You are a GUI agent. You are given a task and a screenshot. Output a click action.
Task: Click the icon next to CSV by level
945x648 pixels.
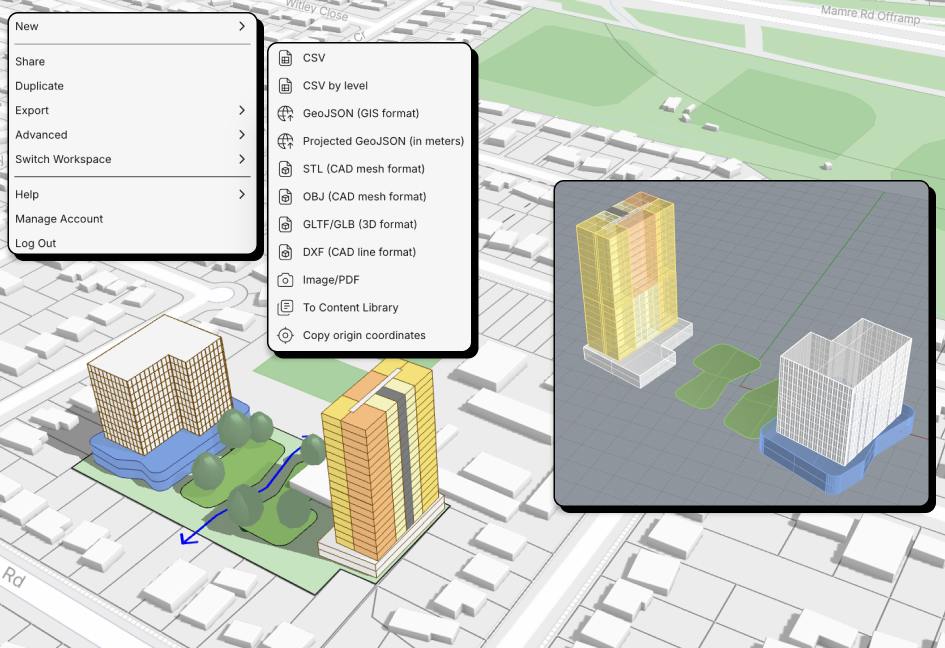tap(285, 86)
